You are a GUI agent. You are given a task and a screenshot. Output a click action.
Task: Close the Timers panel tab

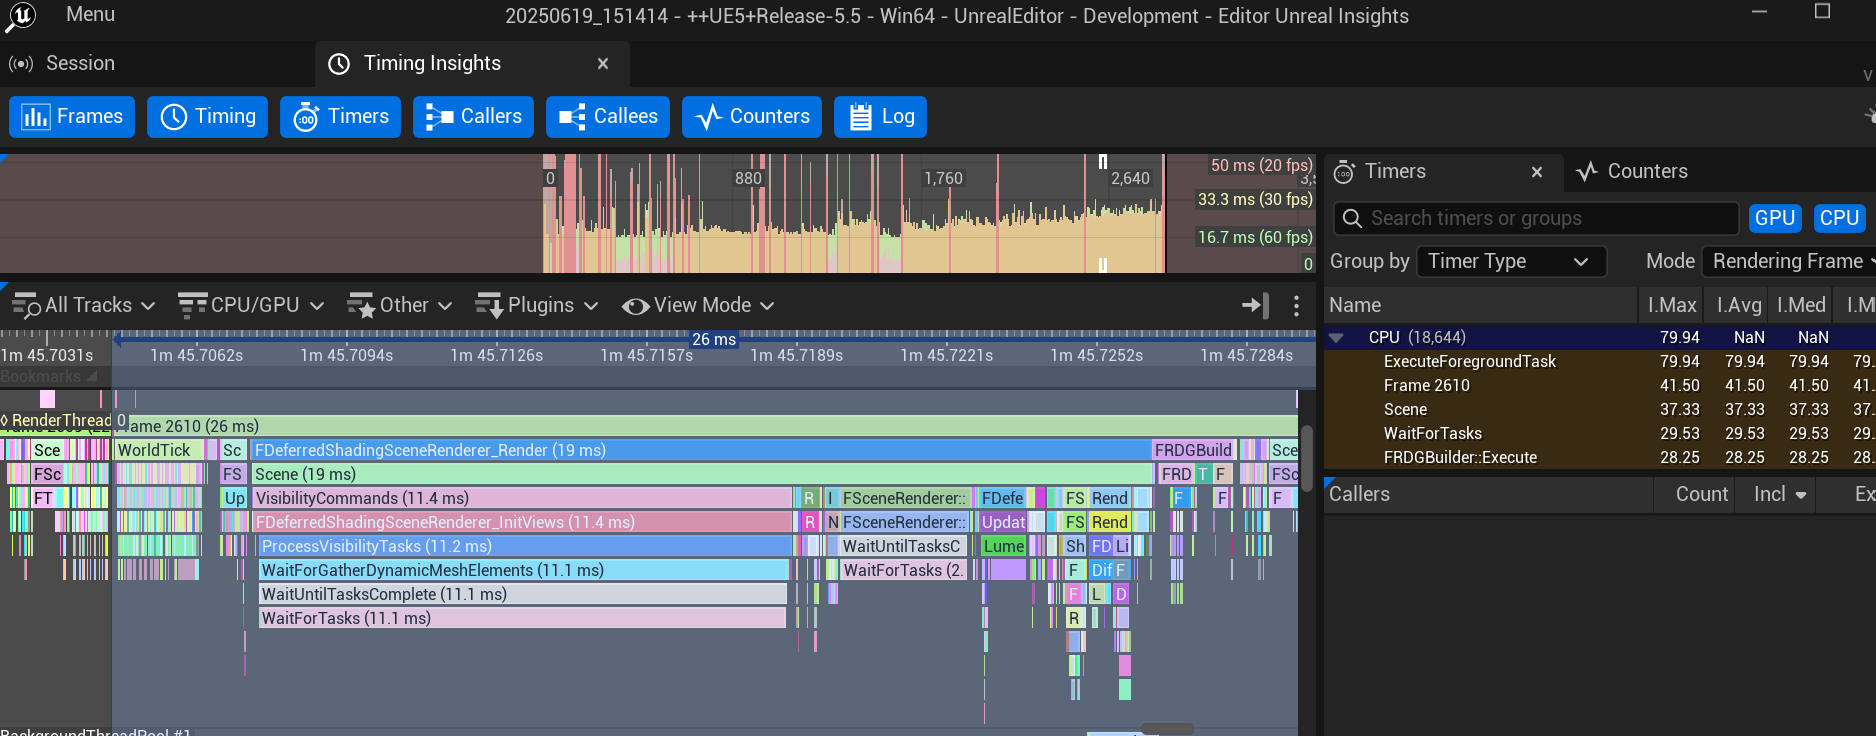tap(1537, 172)
